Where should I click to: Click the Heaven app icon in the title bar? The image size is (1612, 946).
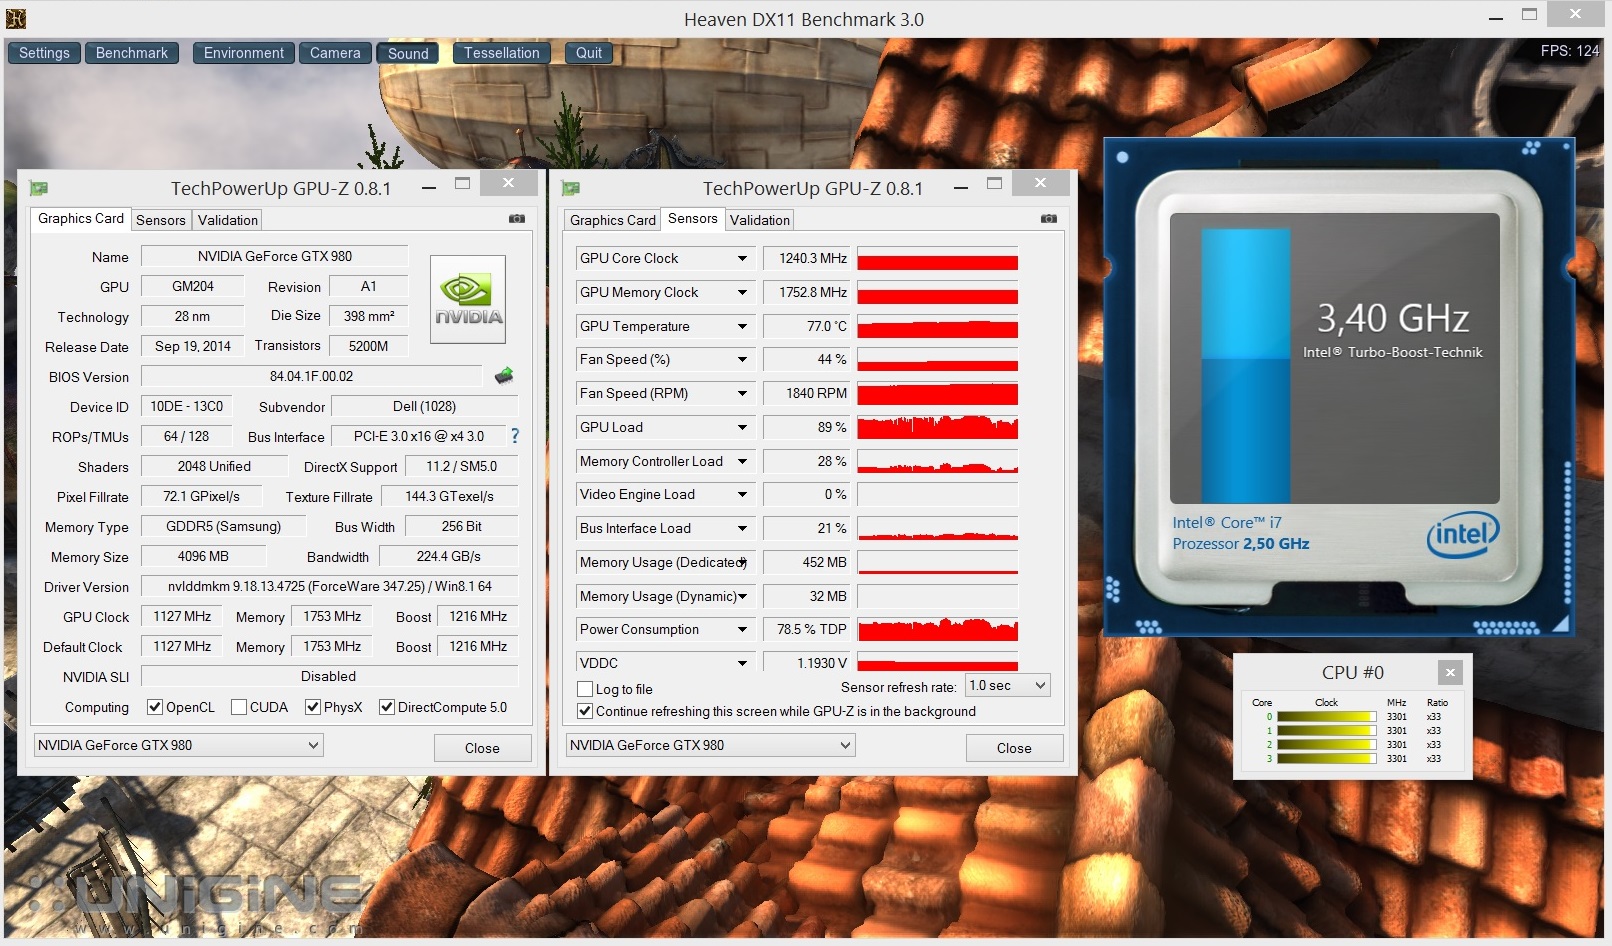pyautogui.click(x=15, y=18)
